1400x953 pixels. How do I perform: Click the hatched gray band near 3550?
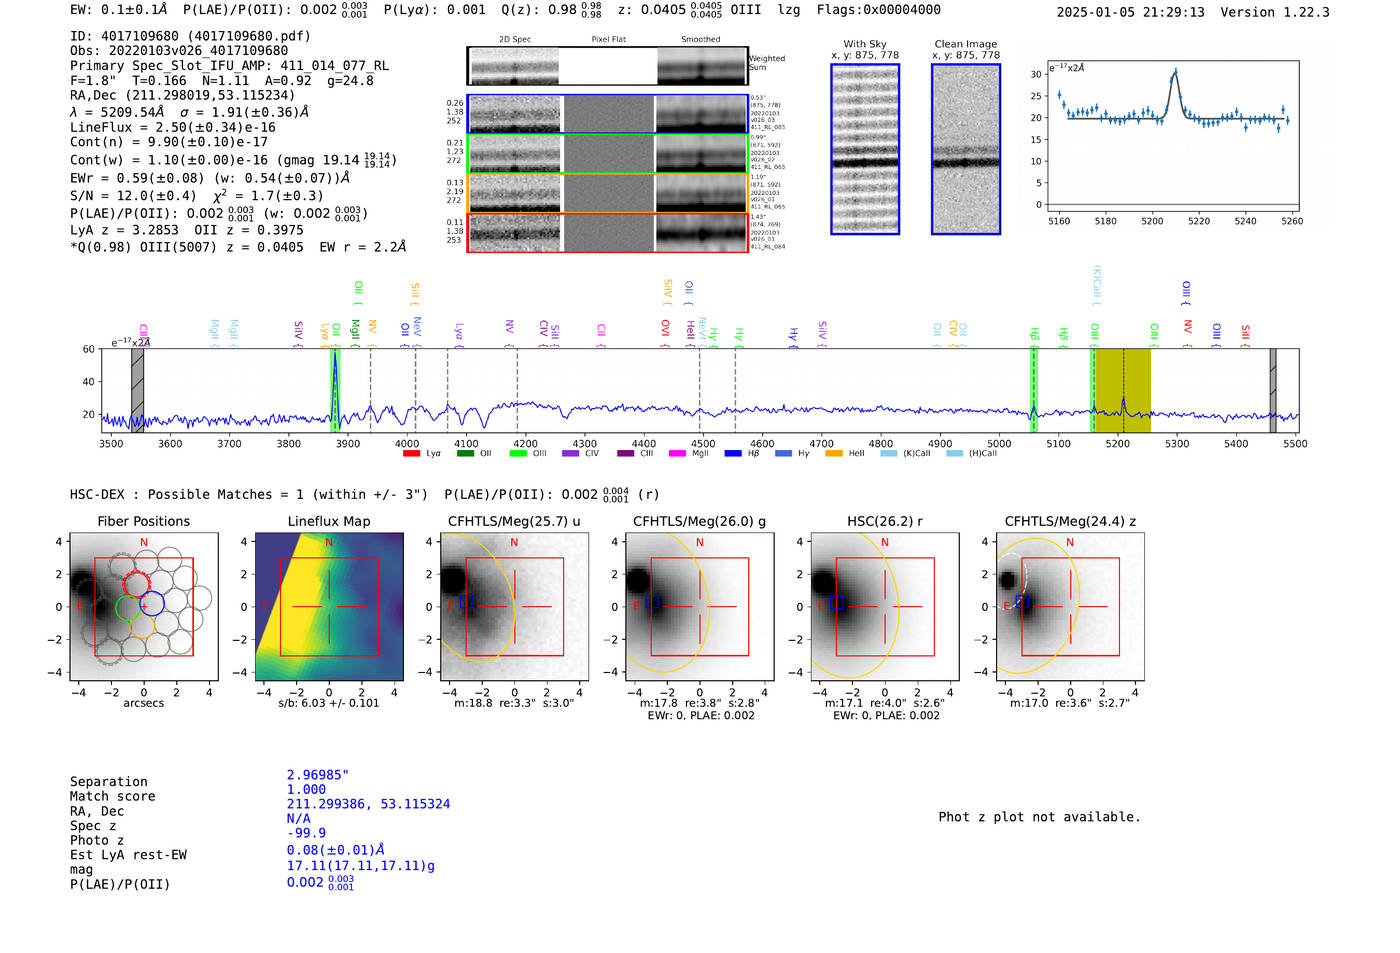138,390
